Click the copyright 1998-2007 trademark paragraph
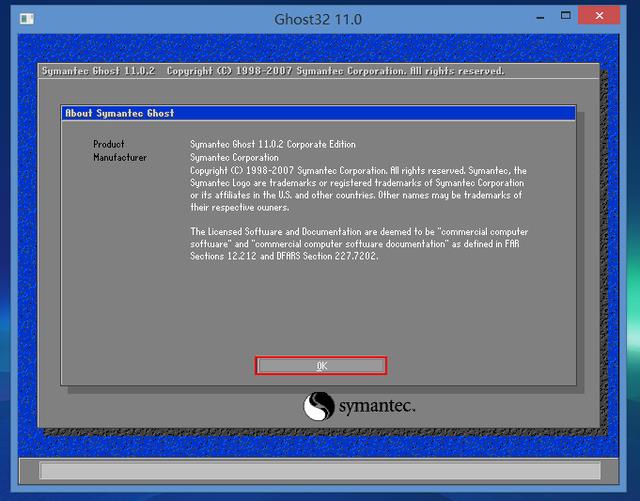640x501 pixels. point(358,189)
